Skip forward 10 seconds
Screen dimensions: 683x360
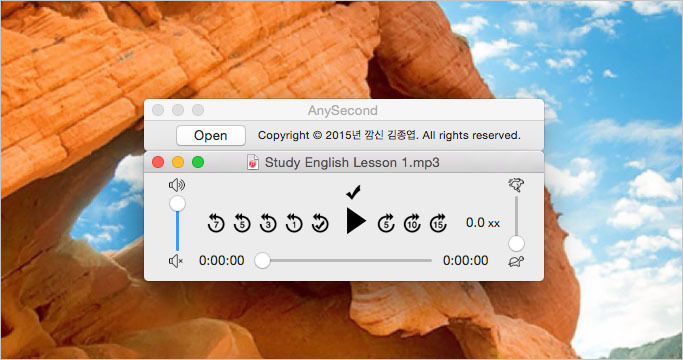[412, 223]
